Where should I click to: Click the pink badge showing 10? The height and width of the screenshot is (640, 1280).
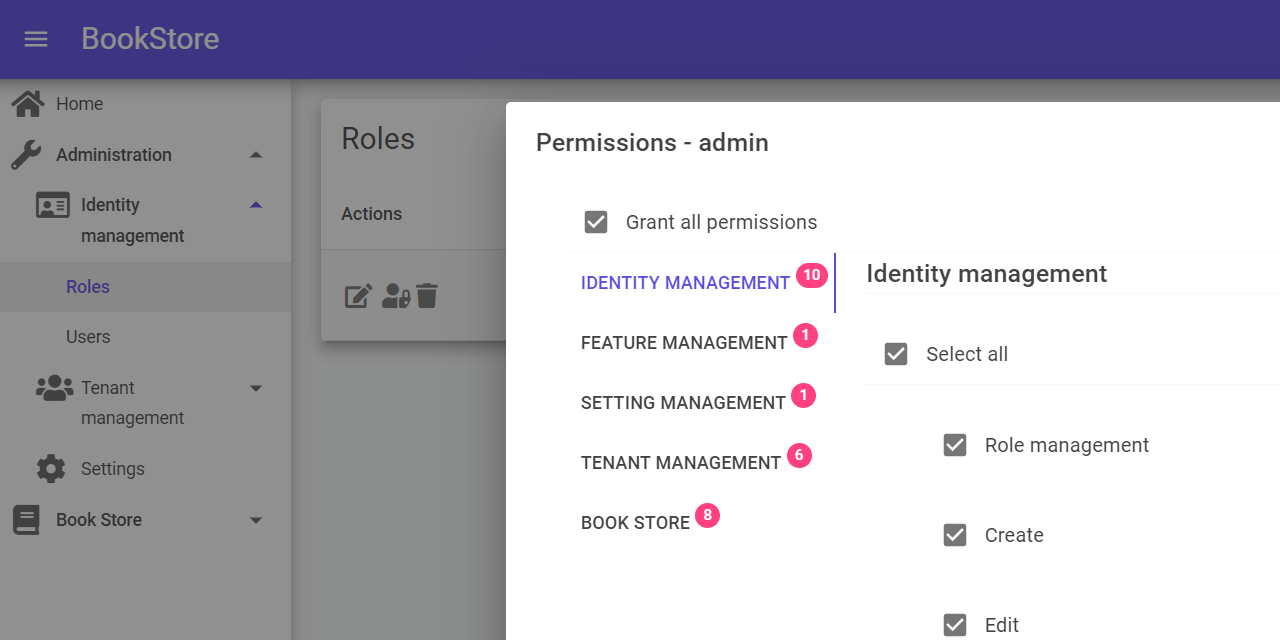[x=811, y=274]
